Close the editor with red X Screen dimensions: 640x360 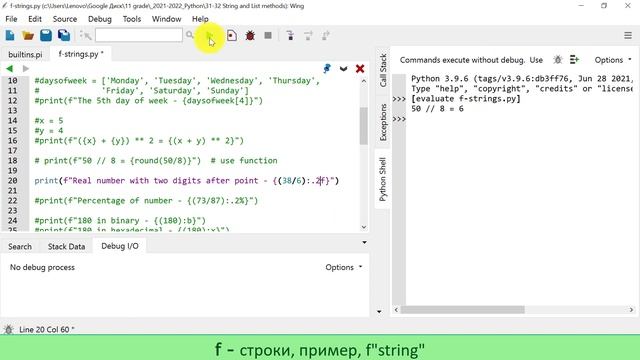click(x=360, y=69)
